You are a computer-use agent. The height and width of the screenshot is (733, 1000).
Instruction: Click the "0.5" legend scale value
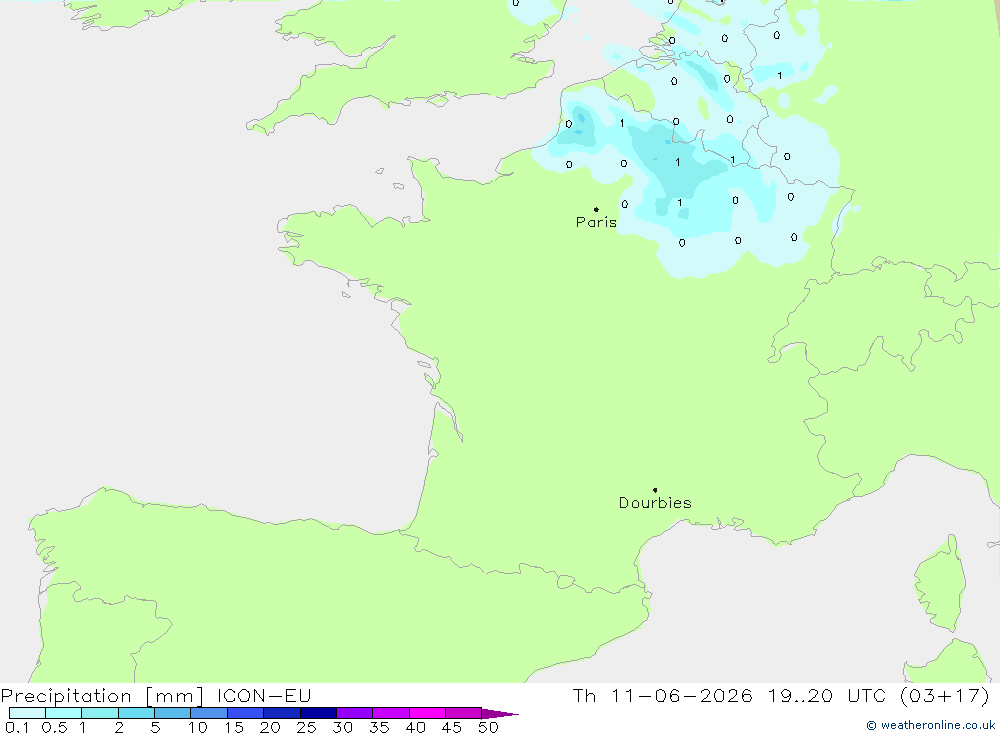tap(54, 727)
